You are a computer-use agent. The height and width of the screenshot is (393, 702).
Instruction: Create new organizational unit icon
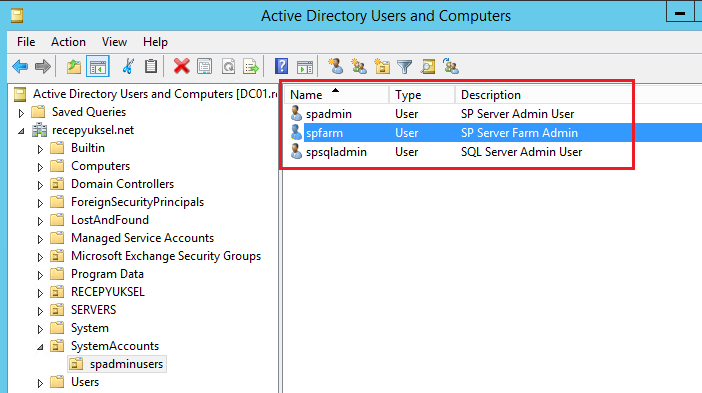[382, 66]
